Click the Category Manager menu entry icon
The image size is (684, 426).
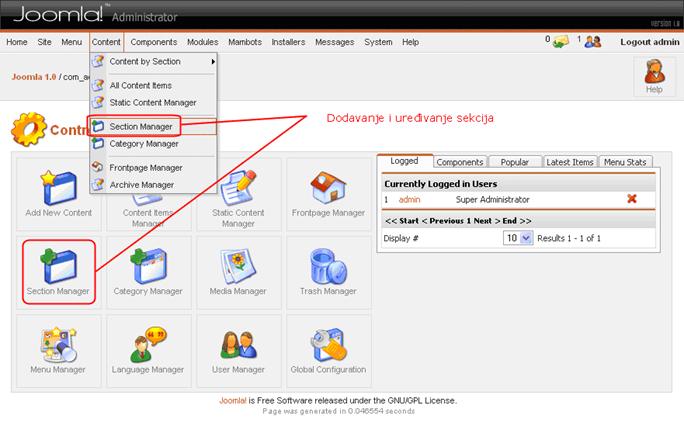(98, 143)
